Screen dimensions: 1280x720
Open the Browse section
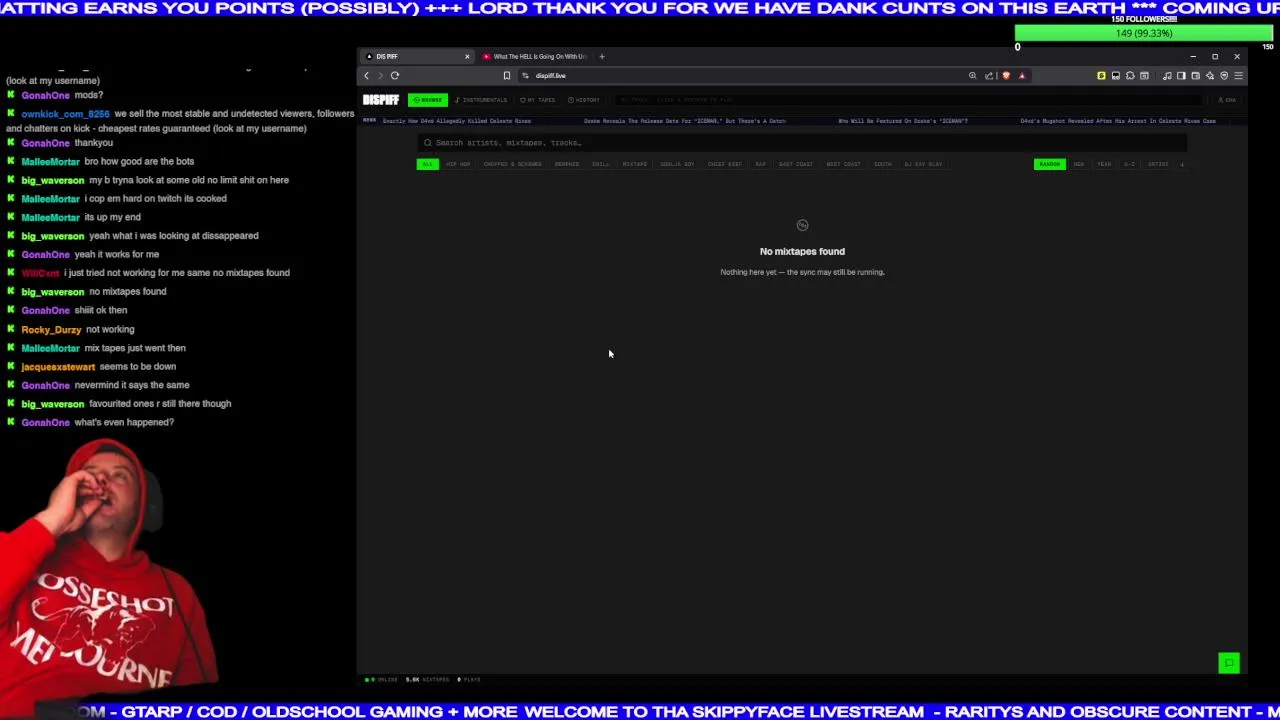pos(428,100)
